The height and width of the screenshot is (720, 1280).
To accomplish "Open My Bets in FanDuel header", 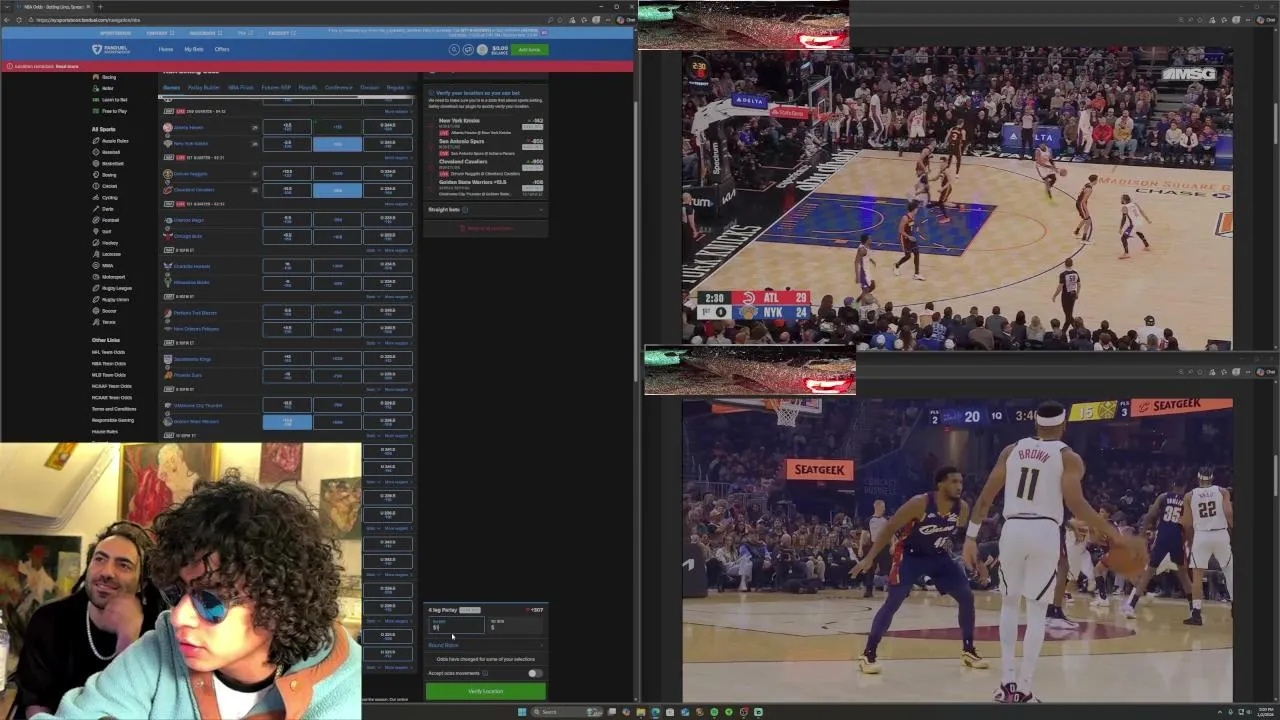I will (193, 49).
